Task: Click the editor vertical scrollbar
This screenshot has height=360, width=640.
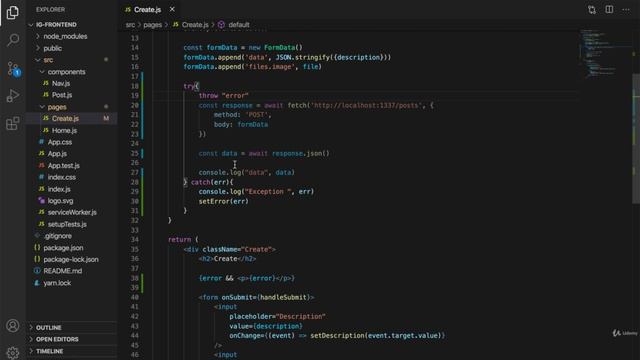Action: [x=636, y=139]
